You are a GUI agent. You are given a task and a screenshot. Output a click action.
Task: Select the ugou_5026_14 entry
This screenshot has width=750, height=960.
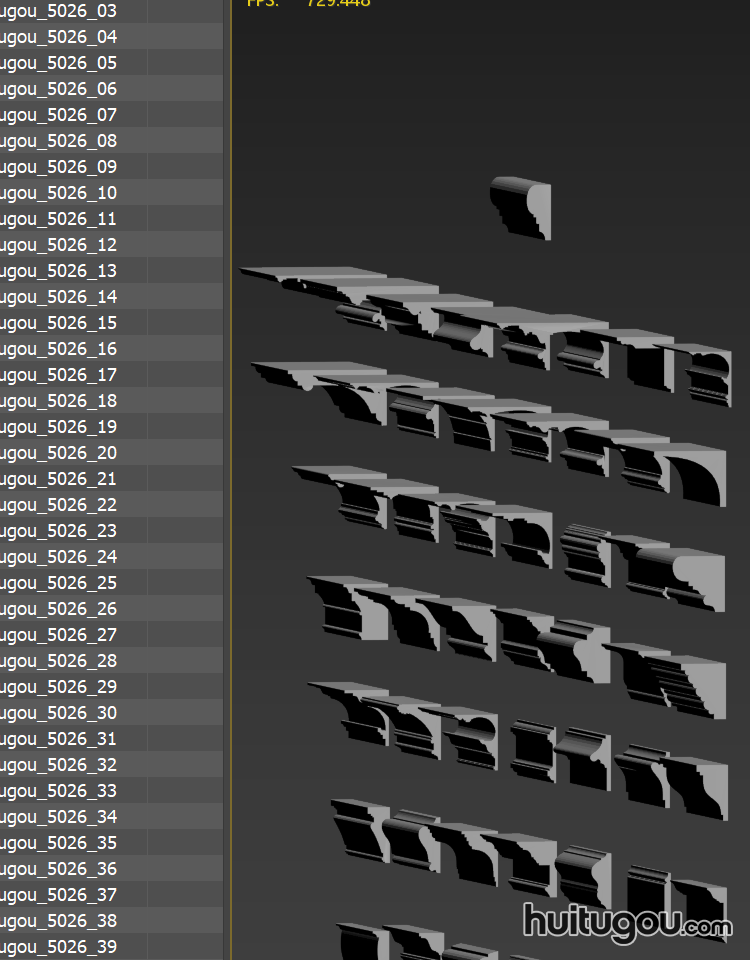pos(111,297)
